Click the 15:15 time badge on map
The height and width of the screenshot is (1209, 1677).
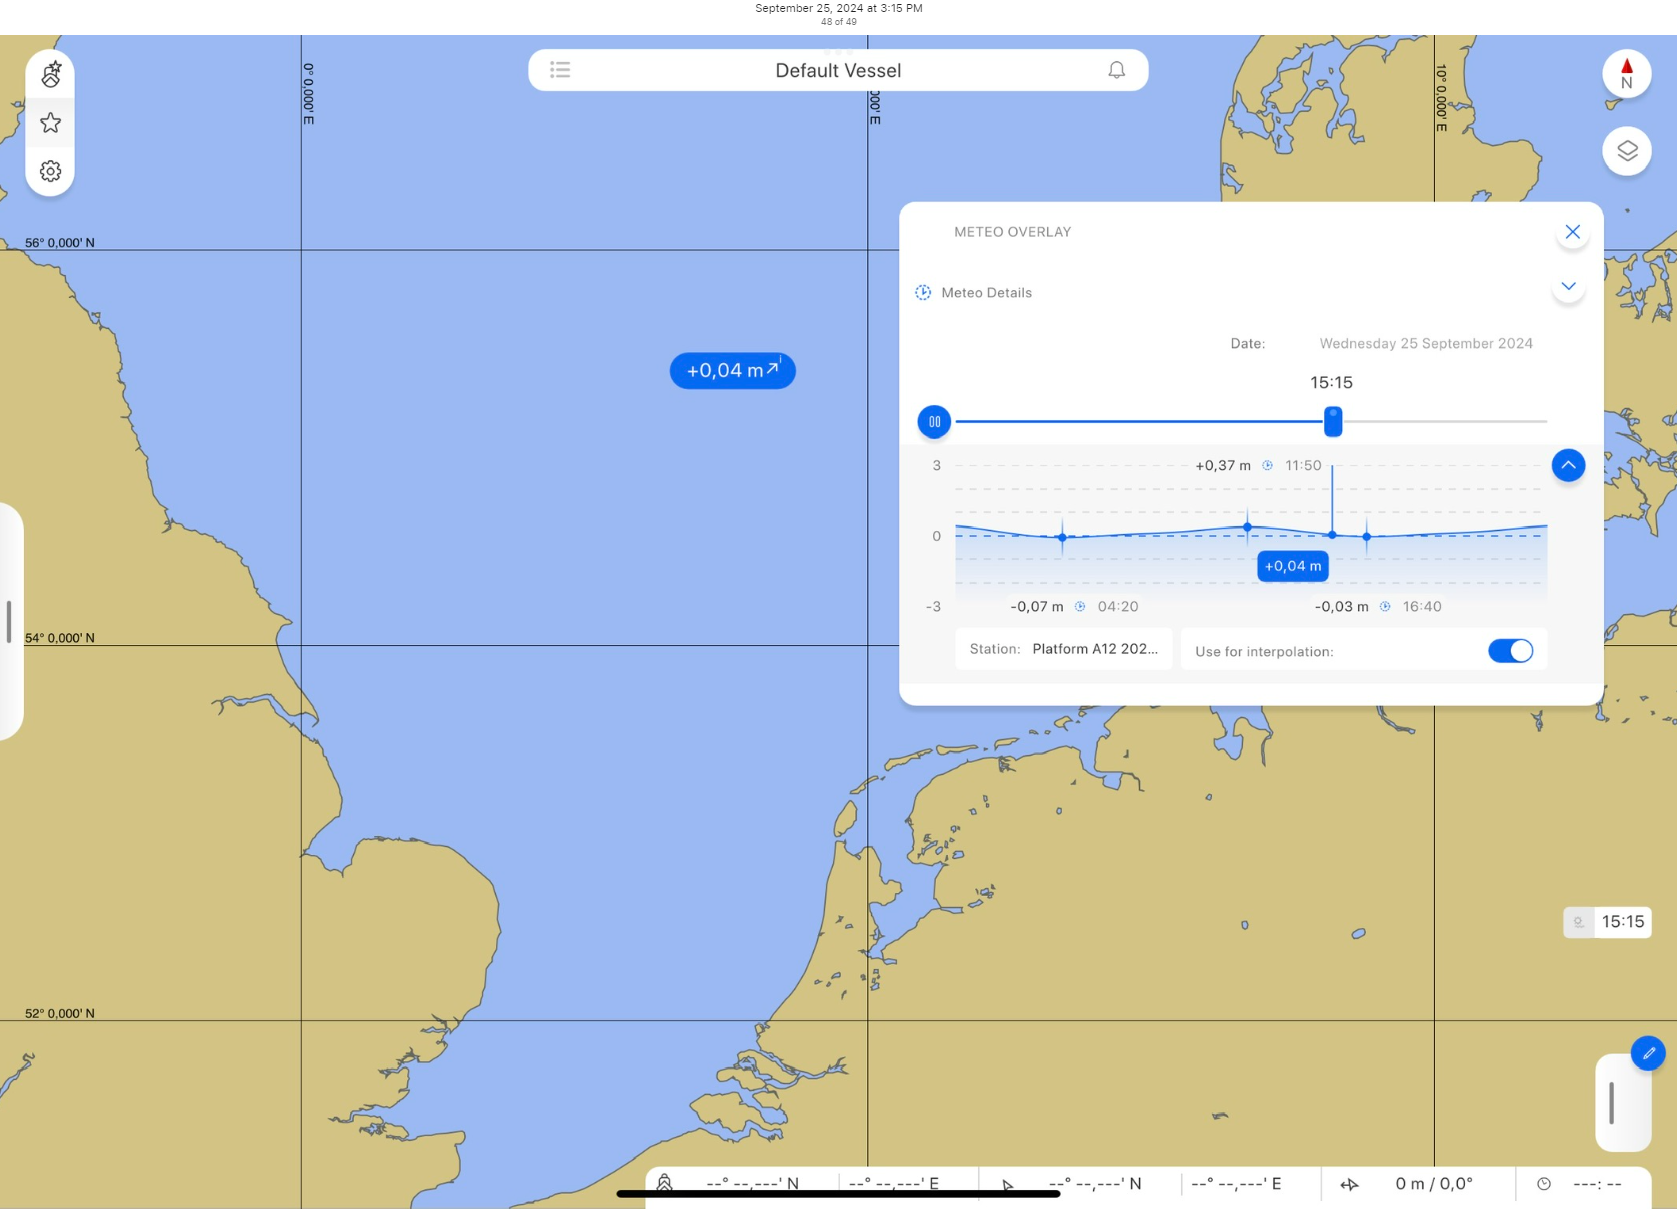(1608, 922)
